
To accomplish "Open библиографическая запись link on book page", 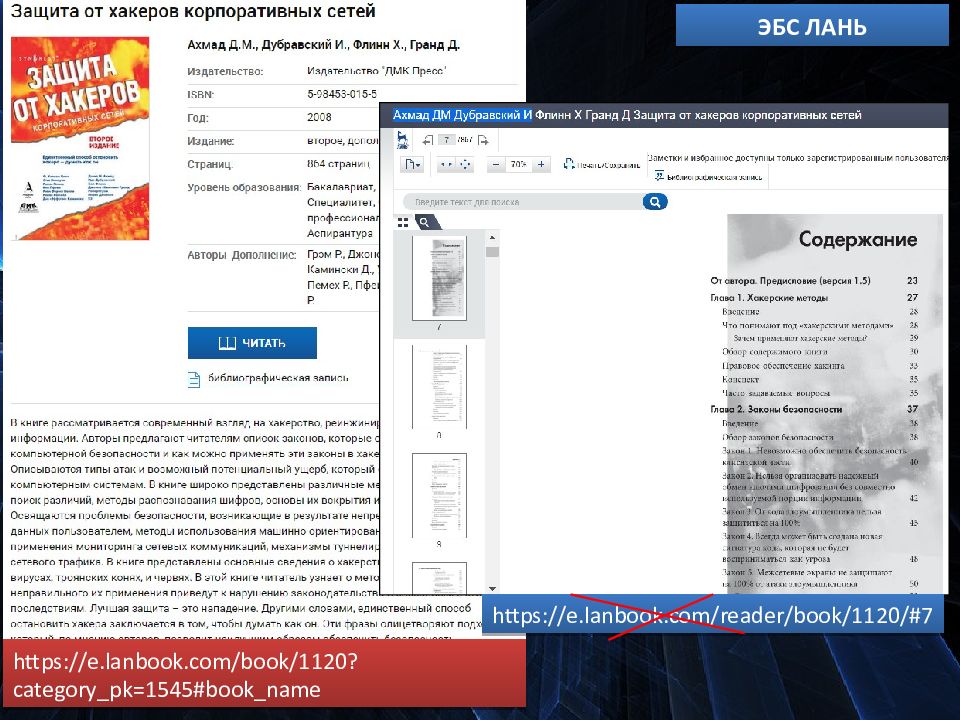I will [x=278, y=378].
